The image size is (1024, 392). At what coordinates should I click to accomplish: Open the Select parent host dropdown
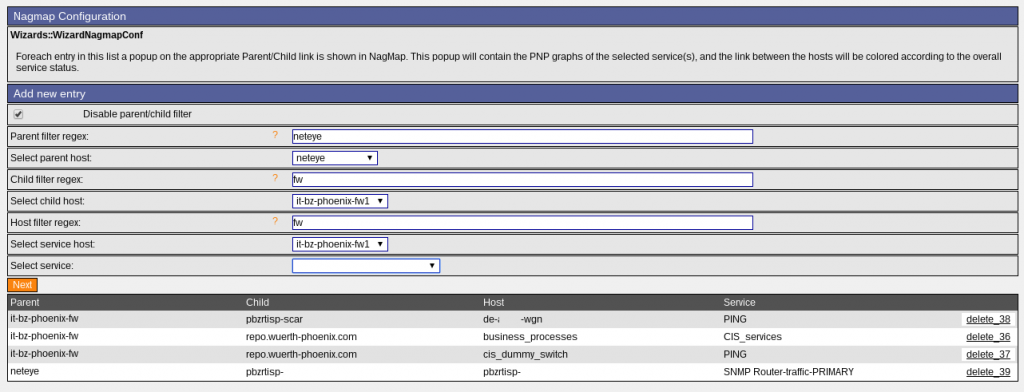pyautogui.click(x=334, y=158)
